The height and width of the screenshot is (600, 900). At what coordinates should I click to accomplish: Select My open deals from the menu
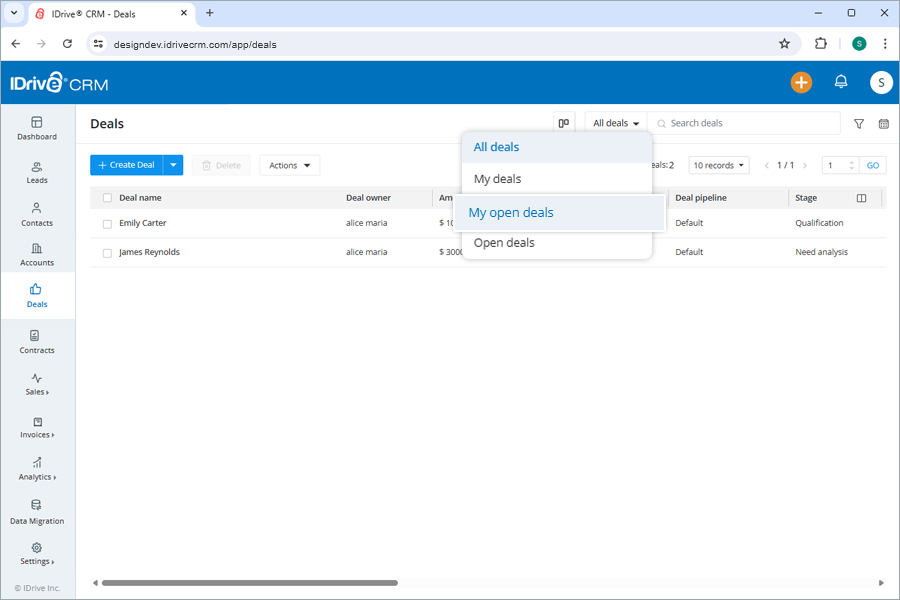click(x=511, y=212)
